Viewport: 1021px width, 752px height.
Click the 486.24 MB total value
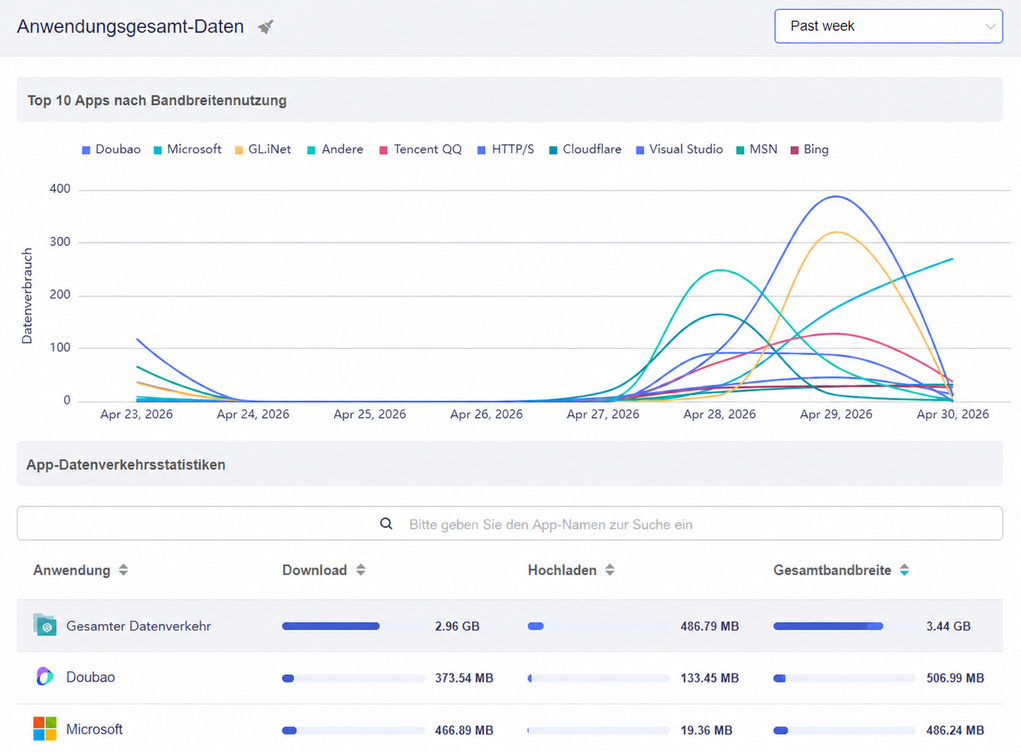pyautogui.click(x=955, y=730)
